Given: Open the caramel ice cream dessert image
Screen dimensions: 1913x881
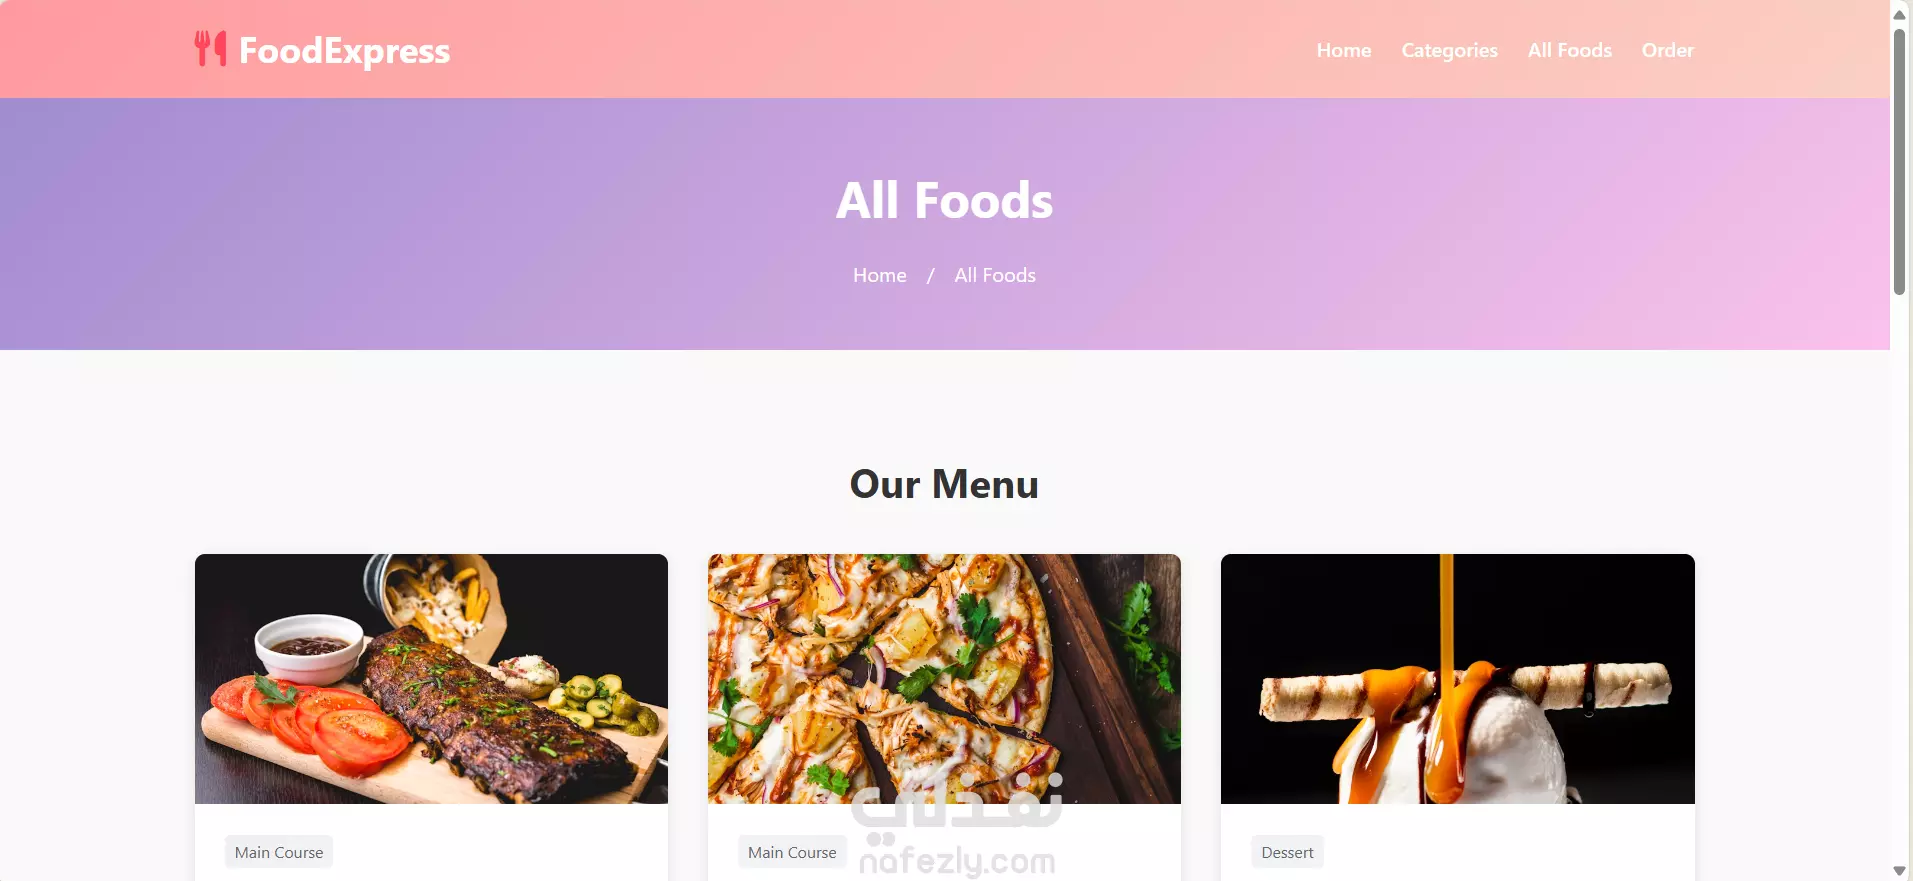Looking at the screenshot, I should (1457, 679).
